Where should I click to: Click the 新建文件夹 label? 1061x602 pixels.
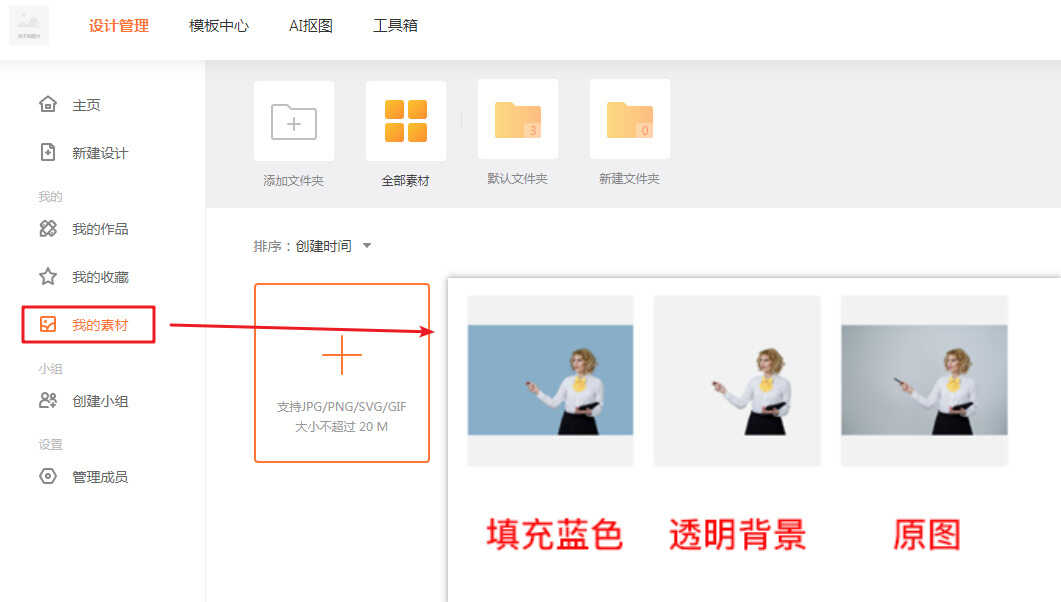[629, 179]
